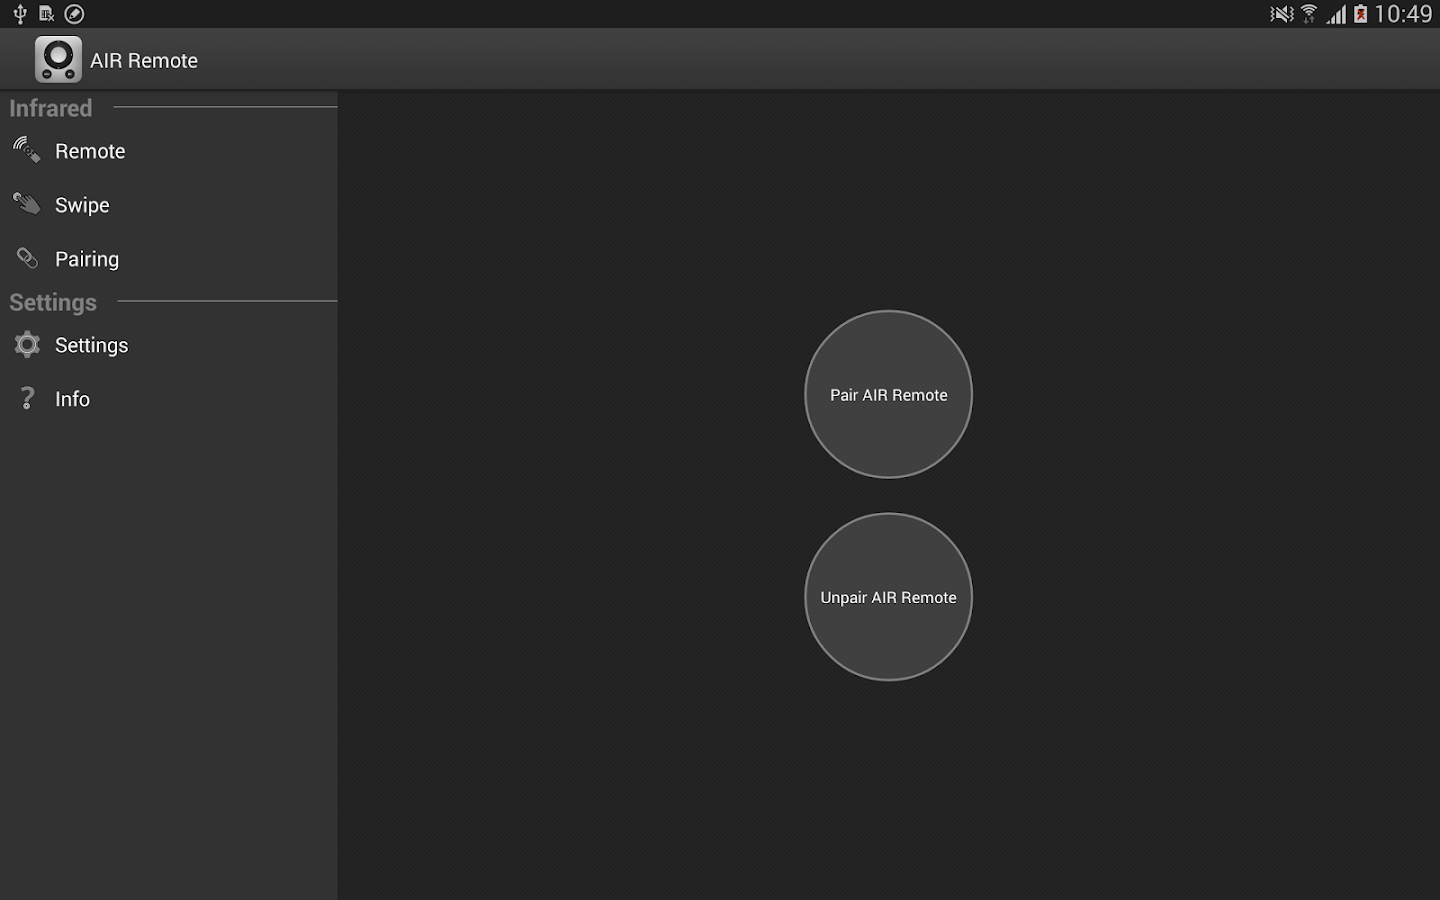
Task: Click the question mark Info icon
Action: pos(26,398)
